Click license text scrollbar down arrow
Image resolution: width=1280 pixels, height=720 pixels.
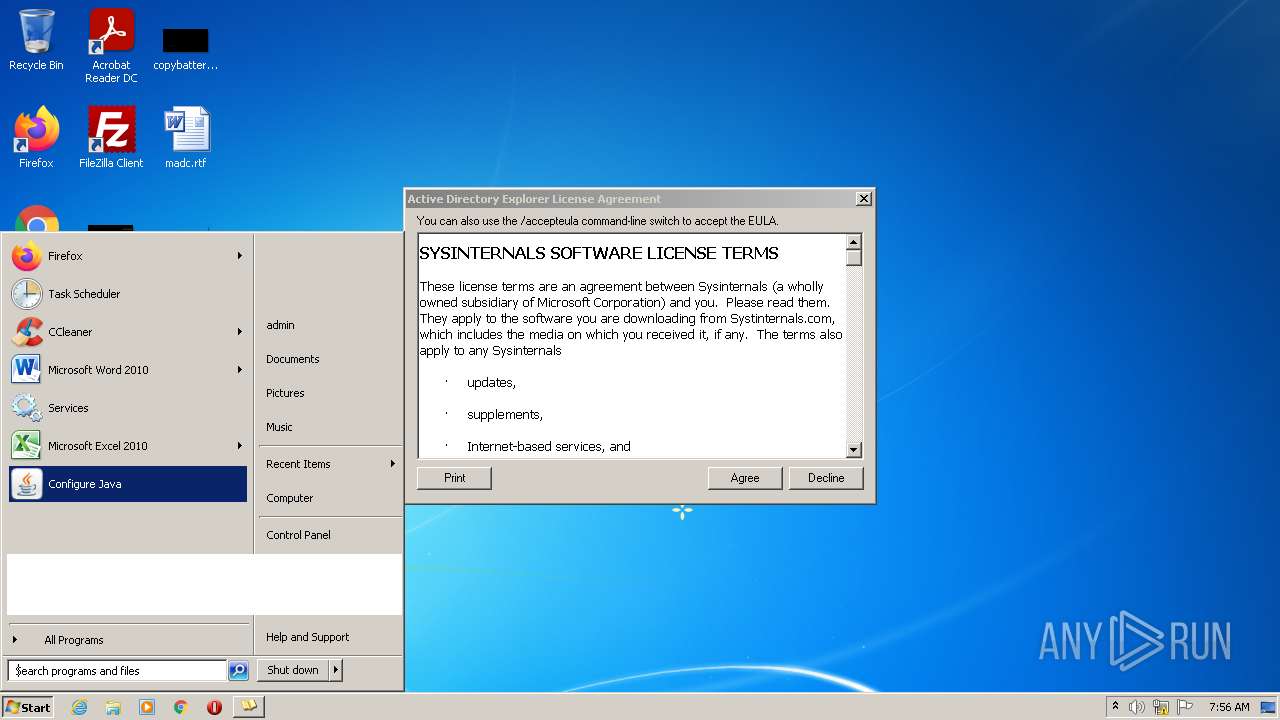click(x=854, y=450)
